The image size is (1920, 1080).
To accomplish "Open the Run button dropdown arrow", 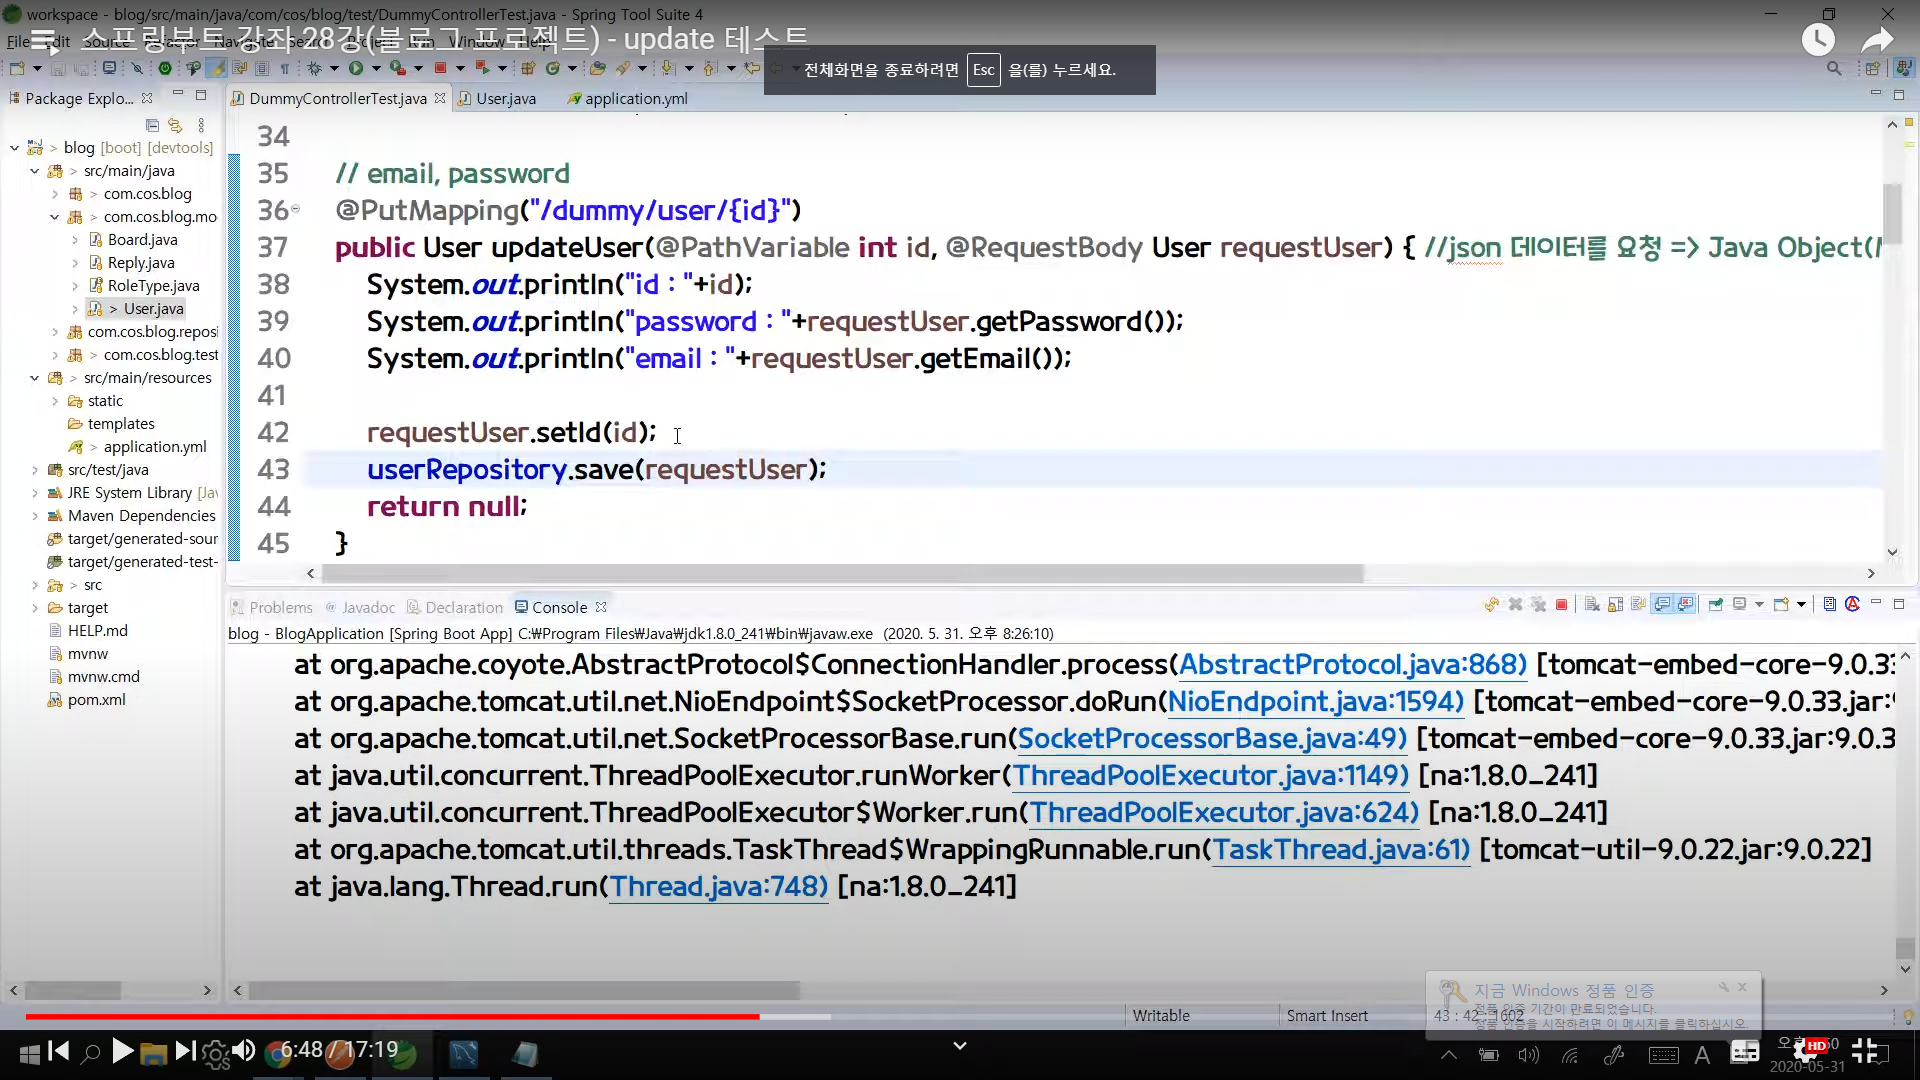I will click(376, 68).
